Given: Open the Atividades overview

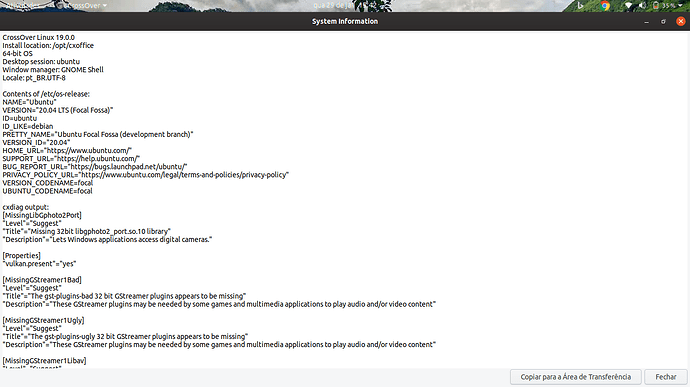Looking at the screenshot, I should click(23, 6).
